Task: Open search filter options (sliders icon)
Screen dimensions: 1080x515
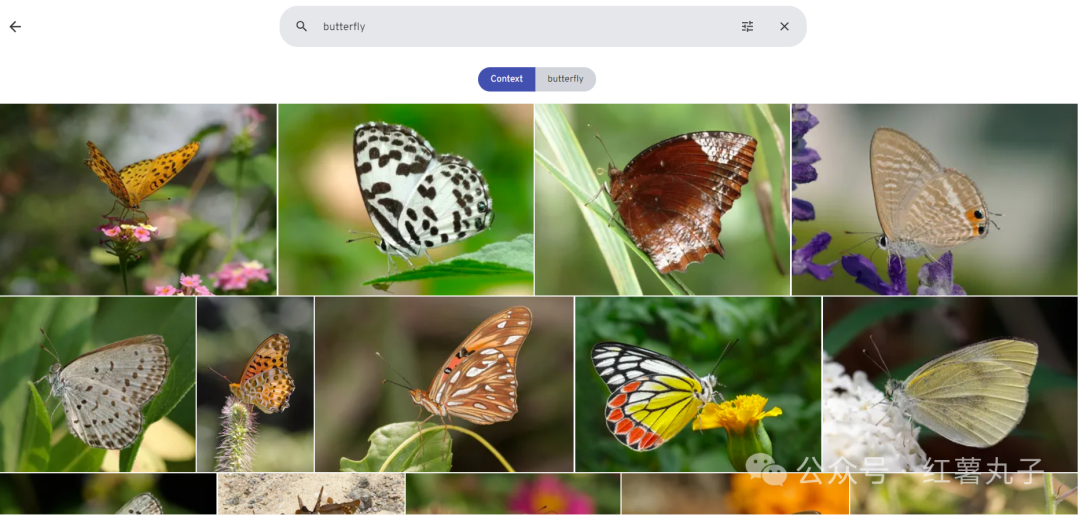Action: tap(747, 26)
